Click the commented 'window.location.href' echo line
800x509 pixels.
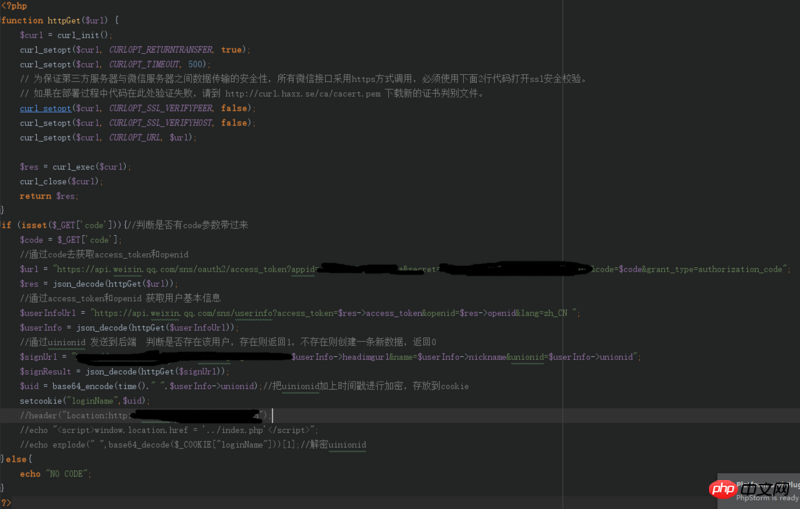[x=169, y=430]
